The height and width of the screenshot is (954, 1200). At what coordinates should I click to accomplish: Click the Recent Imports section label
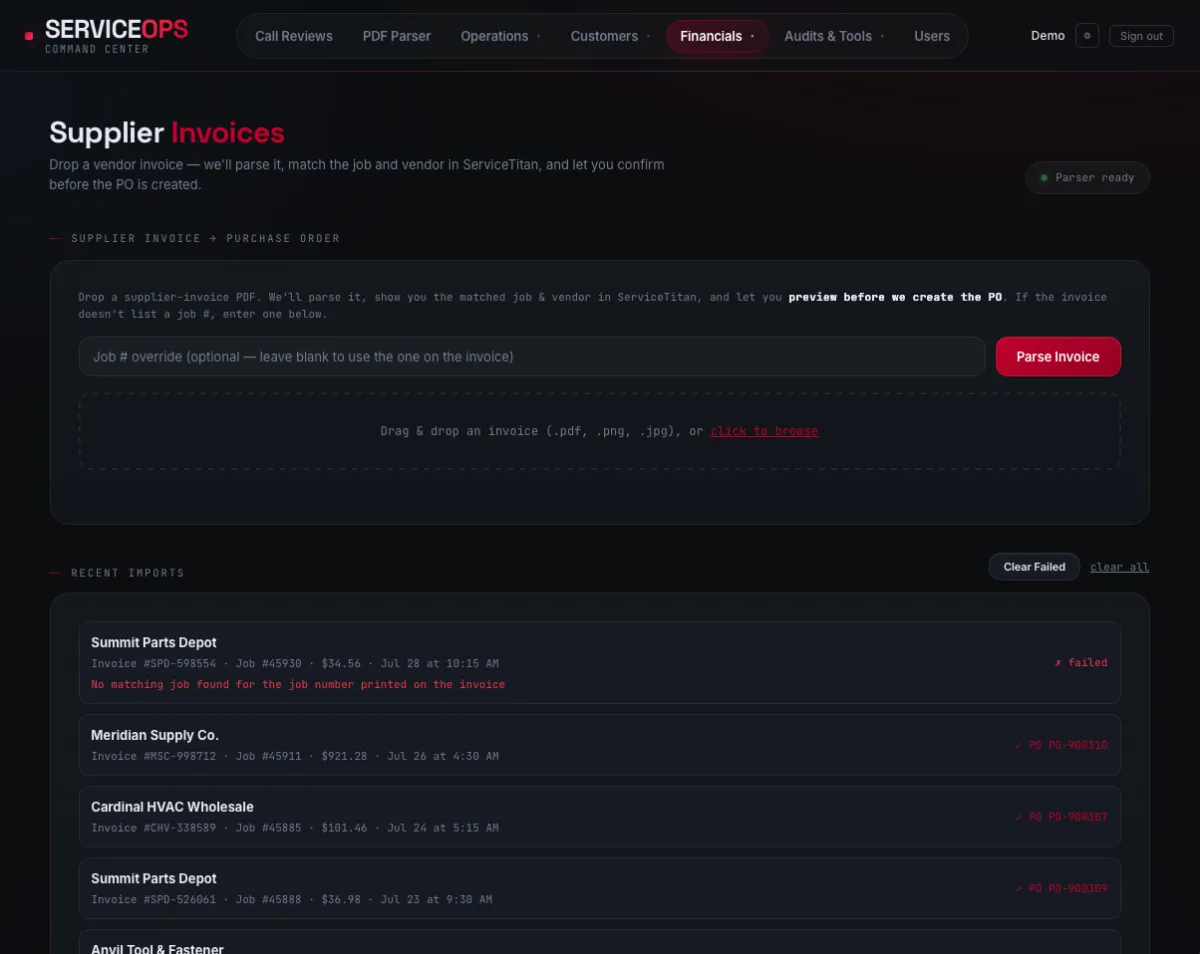tap(128, 573)
